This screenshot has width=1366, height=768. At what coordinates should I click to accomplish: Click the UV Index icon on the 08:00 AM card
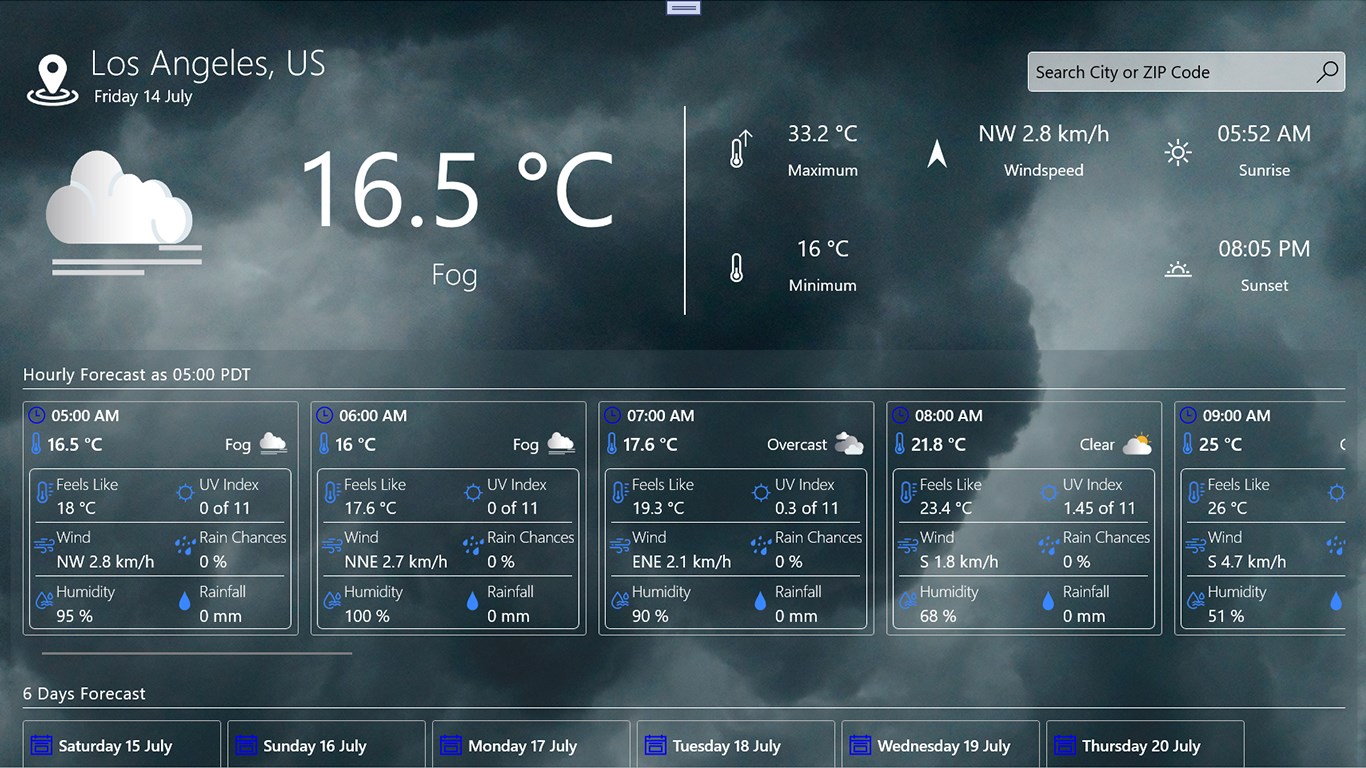tap(1048, 492)
